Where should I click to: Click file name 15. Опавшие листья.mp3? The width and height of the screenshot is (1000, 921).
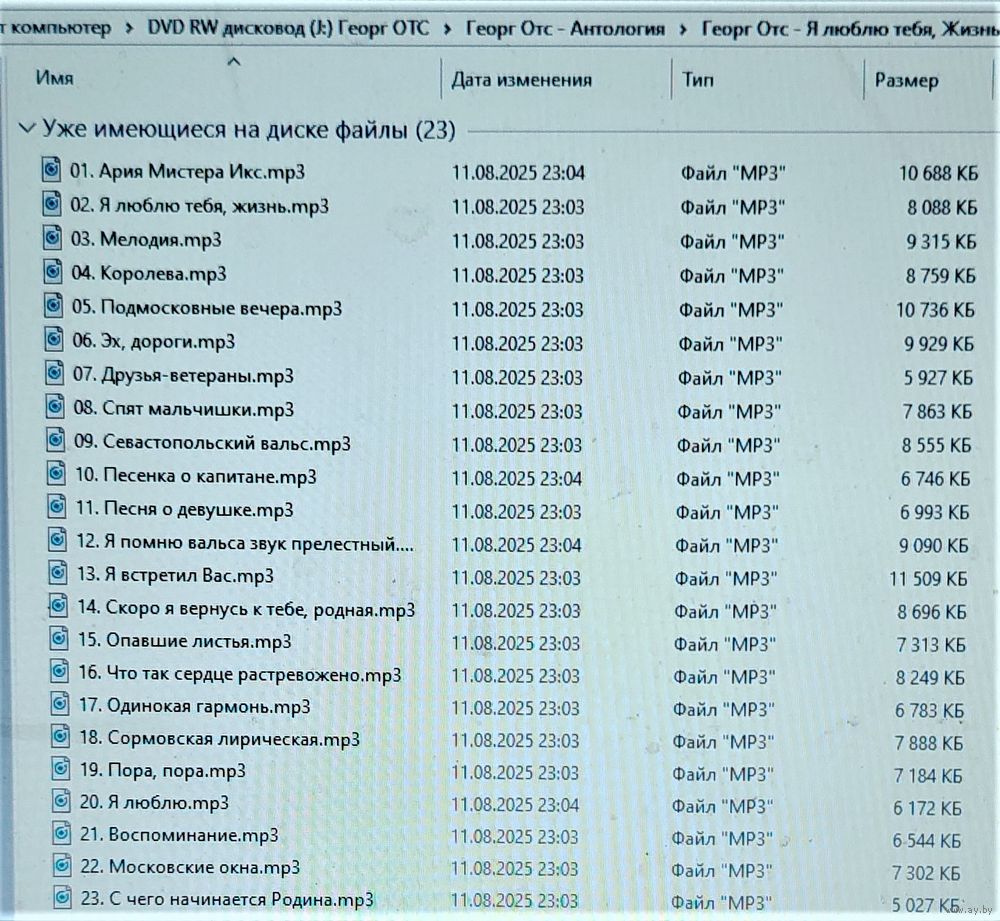(184, 640)
